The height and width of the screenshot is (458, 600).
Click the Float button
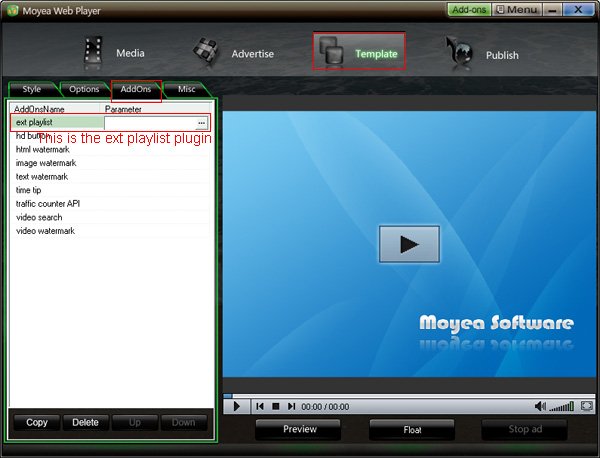tap(412, 430)
